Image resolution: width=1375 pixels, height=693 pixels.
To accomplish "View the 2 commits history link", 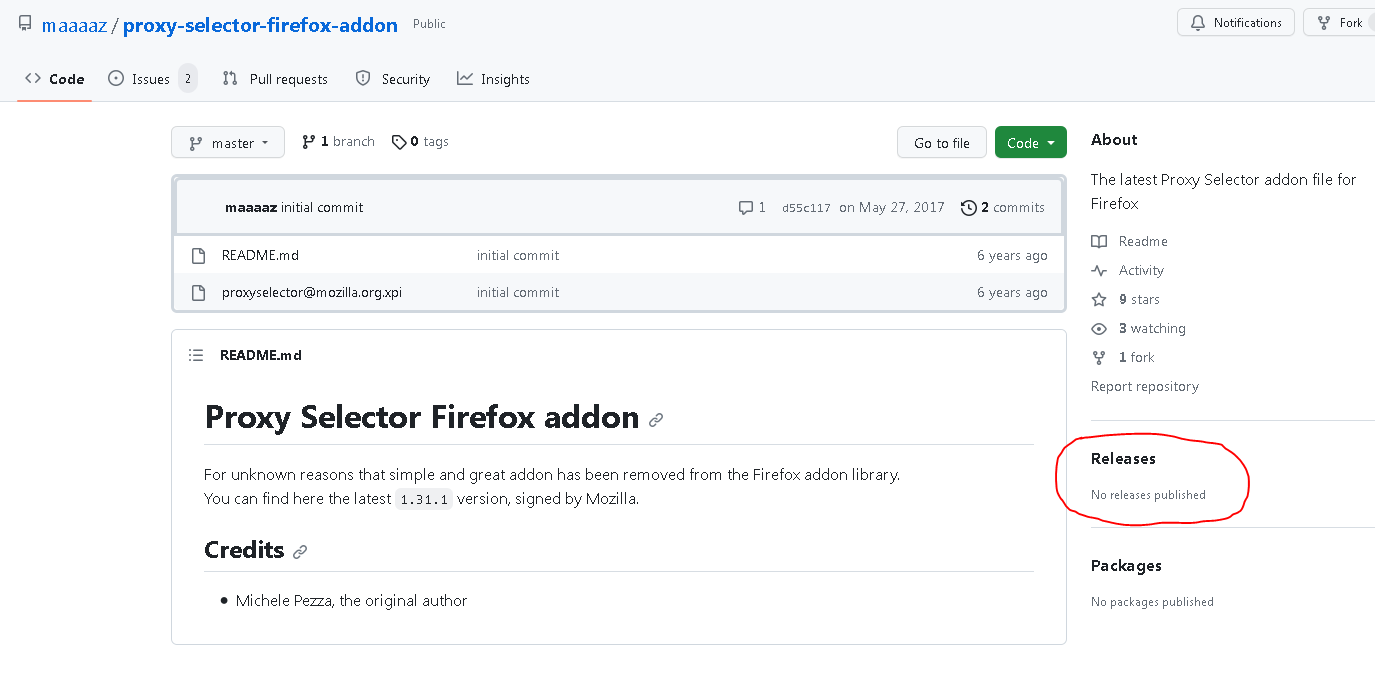I will 1003,208.
